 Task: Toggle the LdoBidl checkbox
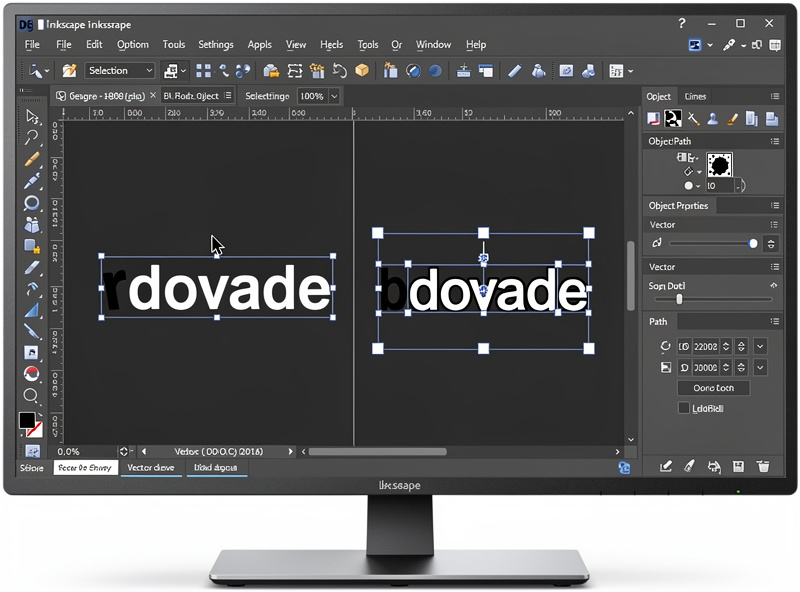tap(684, 408)
